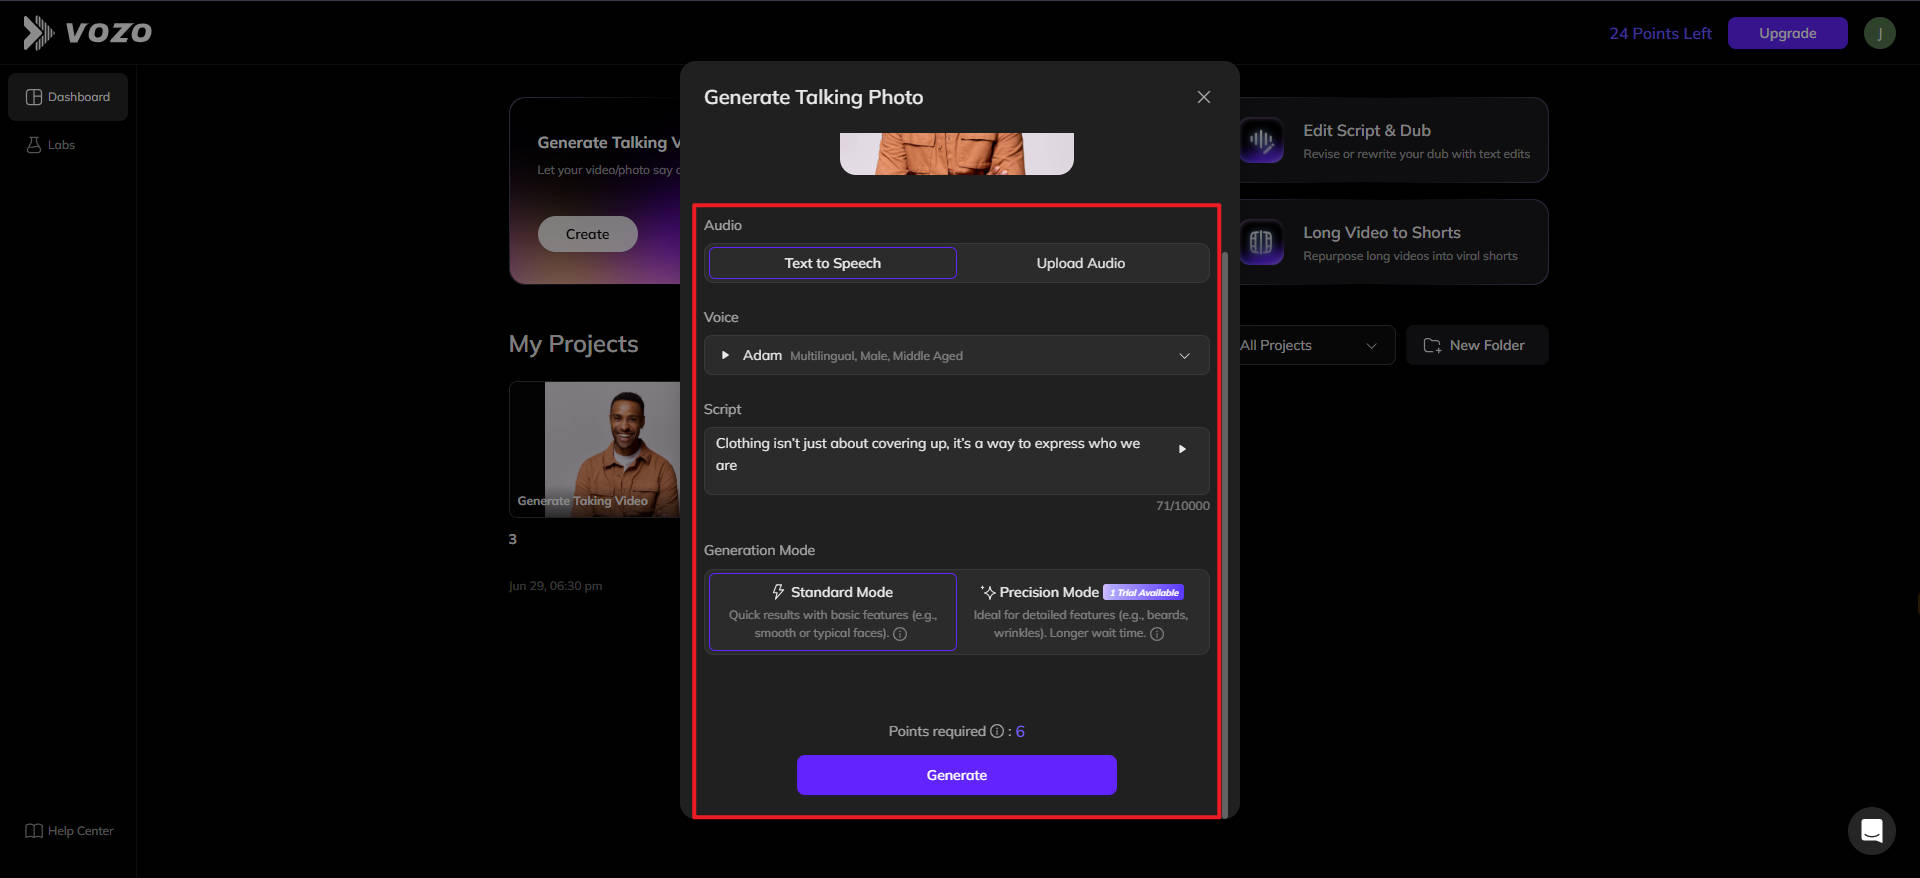This screenshot has width=1920, height=878.
Task: Open the chat support widget
Action: tap(1871, 831)
